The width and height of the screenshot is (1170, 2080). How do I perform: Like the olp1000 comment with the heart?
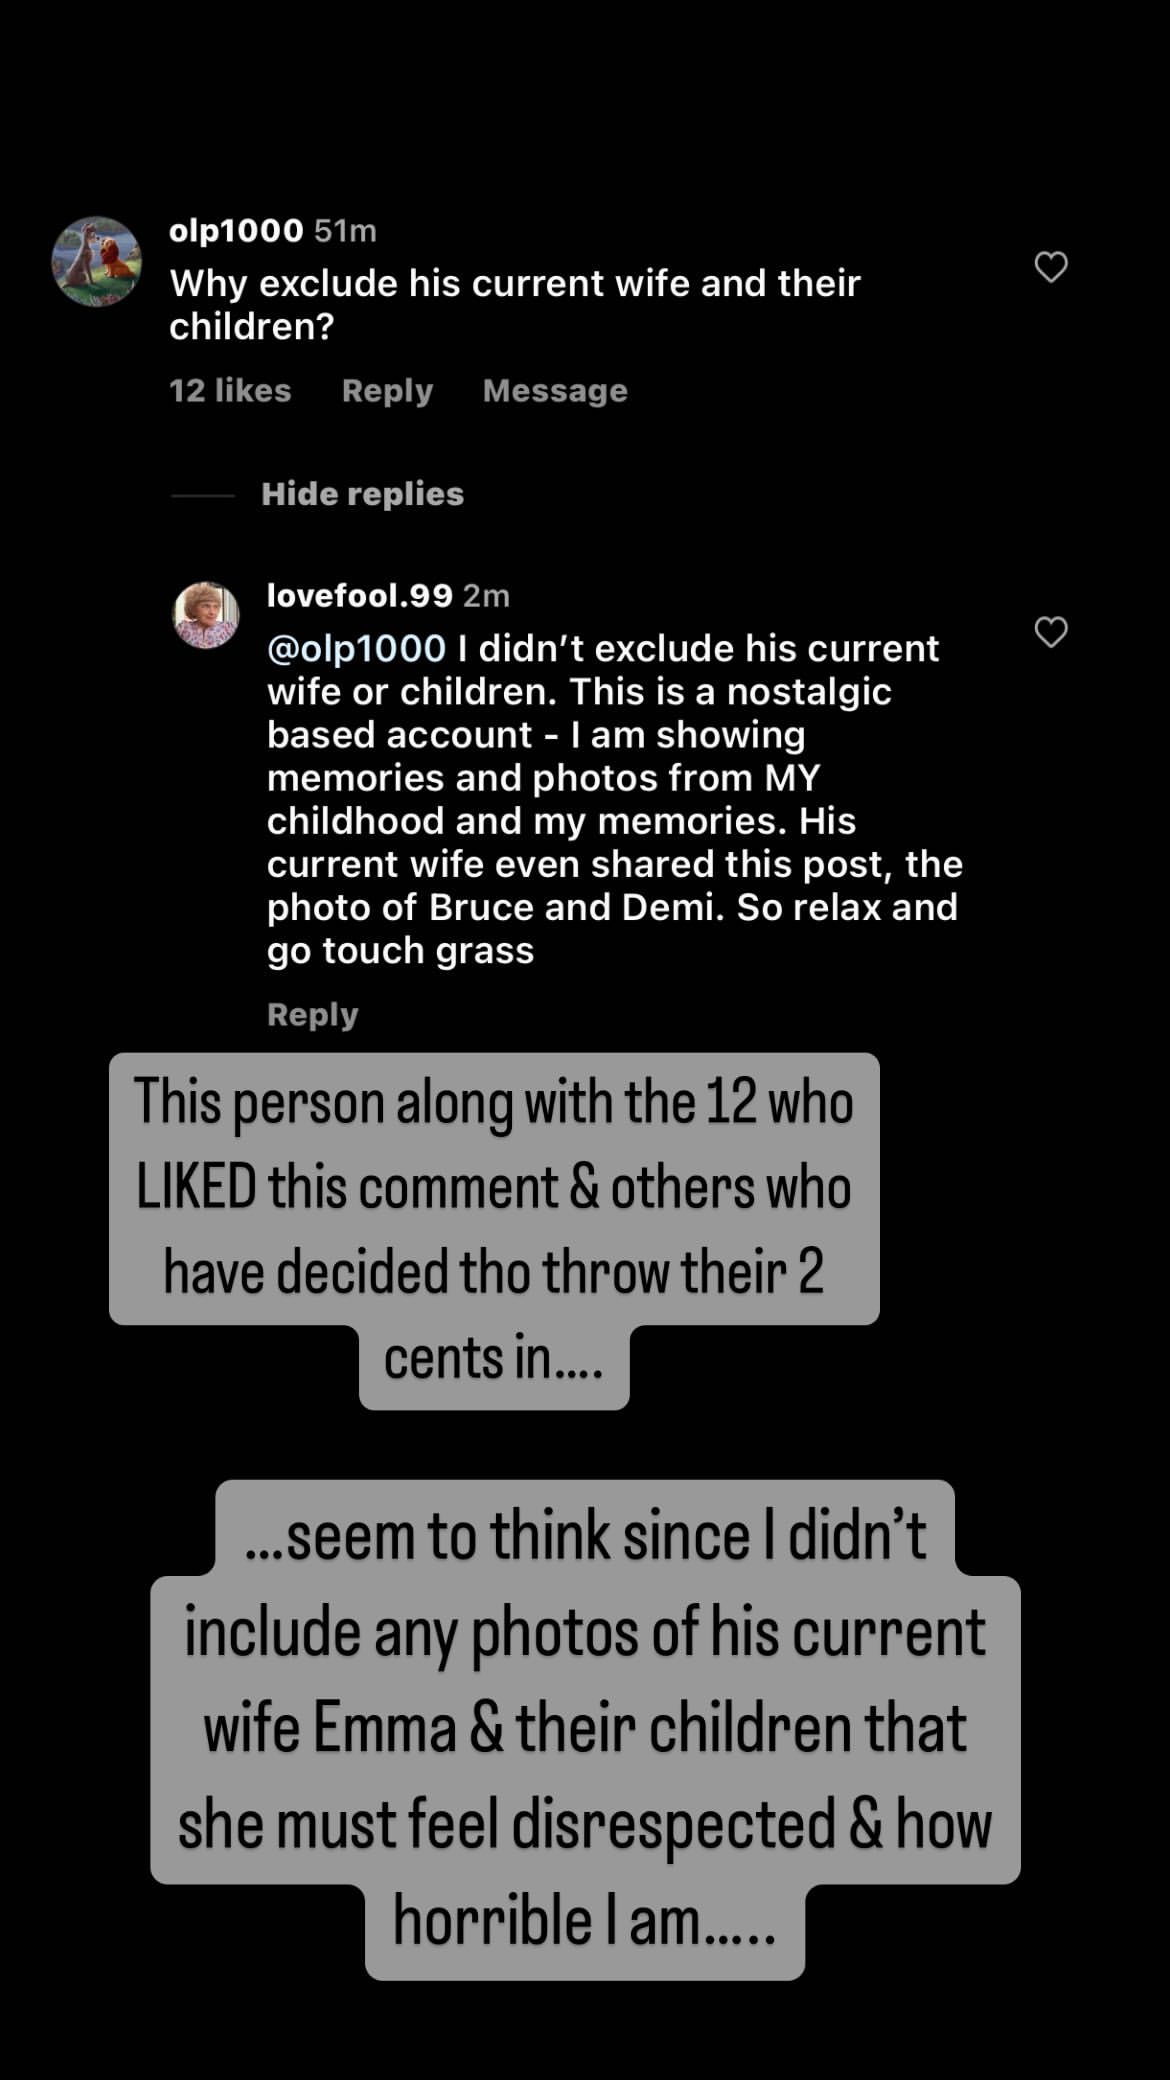[x=1050, y=267]
